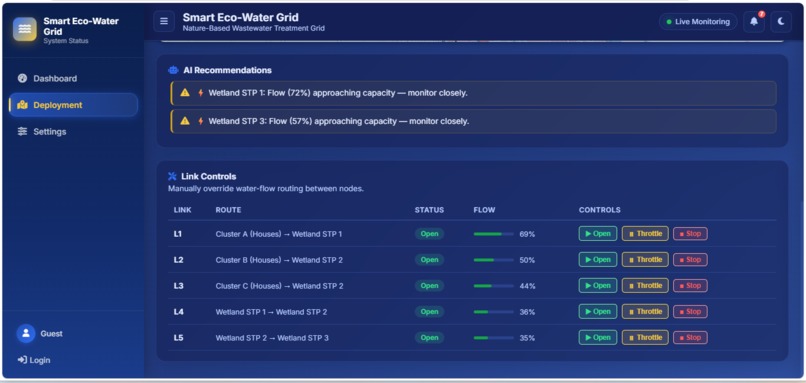Go to Settings in sidebar
The width and height of the screenshot is (806, 383).
(x=73, y=132)
